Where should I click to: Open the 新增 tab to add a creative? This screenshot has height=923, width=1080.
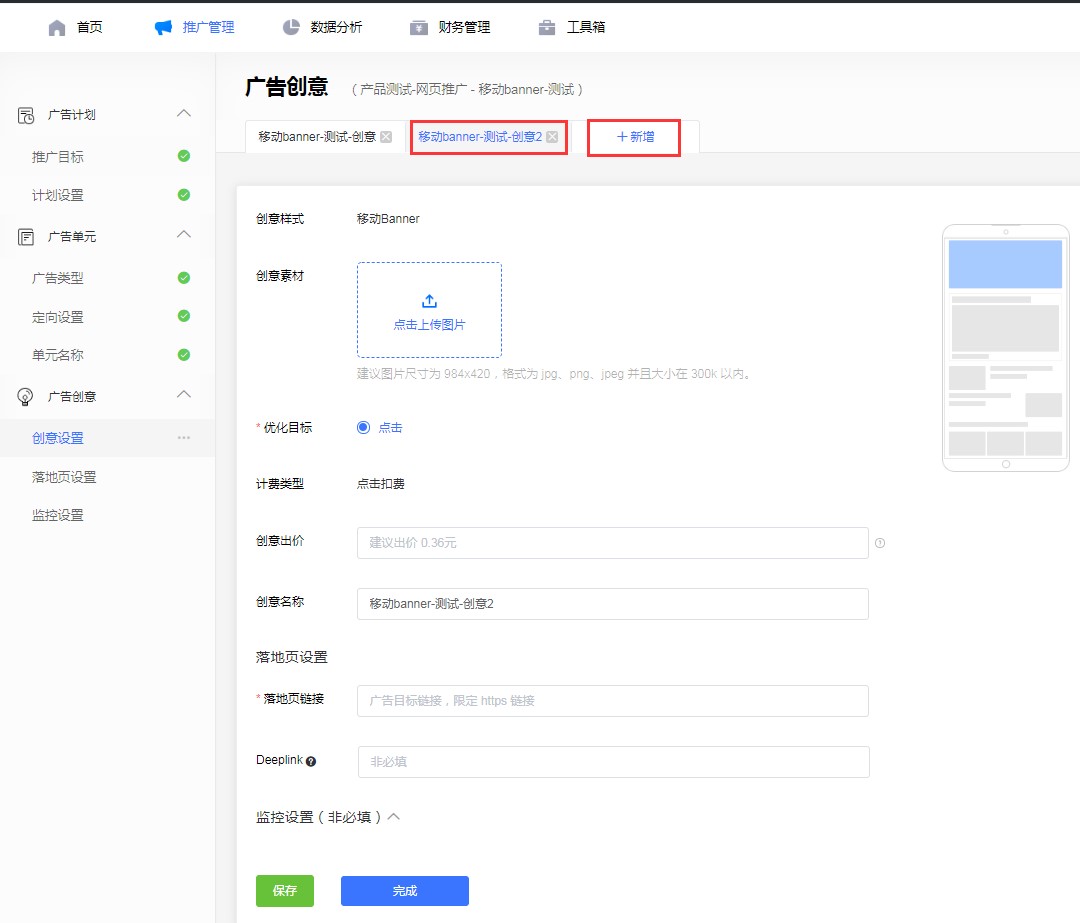pos(633,137)
